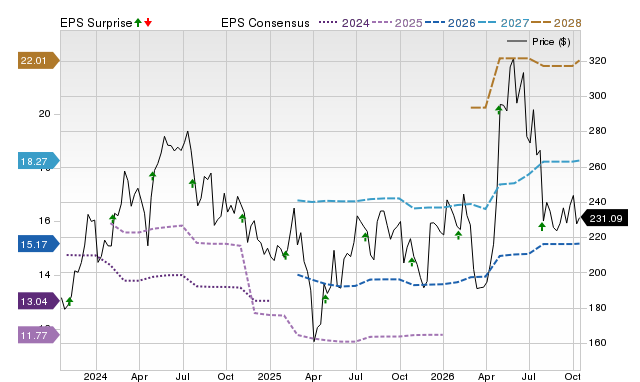
Task: Click the 2026 label on the time axis
Action: click(x=443, y=376)
